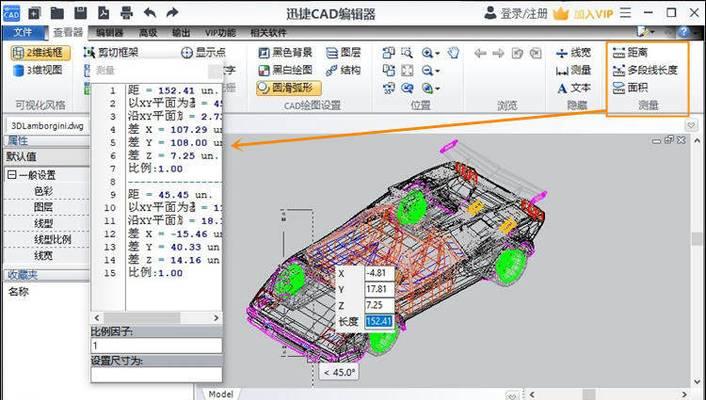706x400 pixels.
Task: Open the help question mark icon
Action: [x=683, y=32]
